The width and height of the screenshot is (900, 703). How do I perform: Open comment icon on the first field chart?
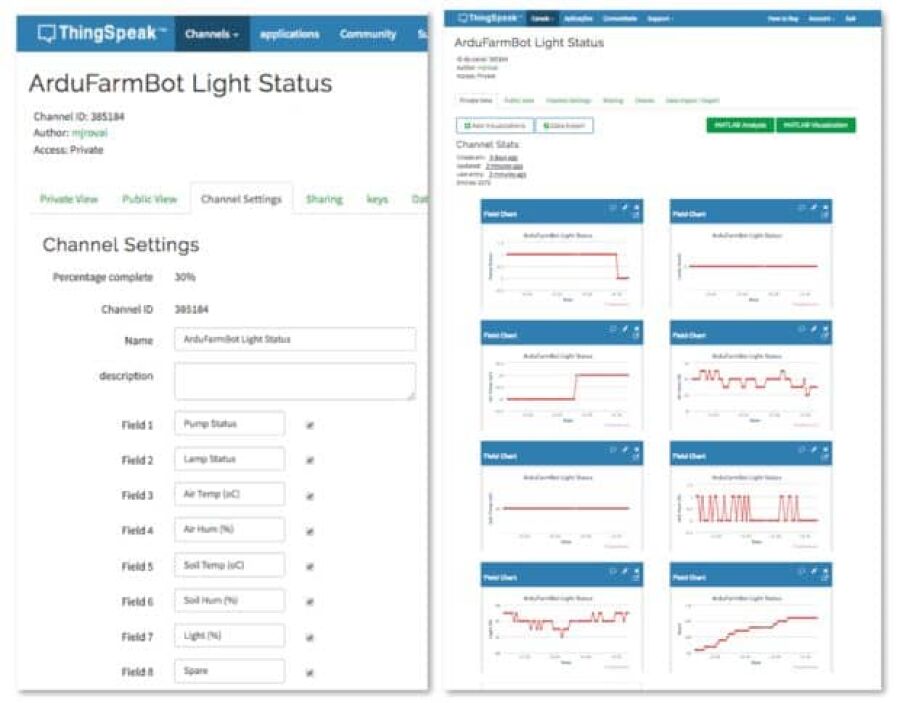point(612,208)
